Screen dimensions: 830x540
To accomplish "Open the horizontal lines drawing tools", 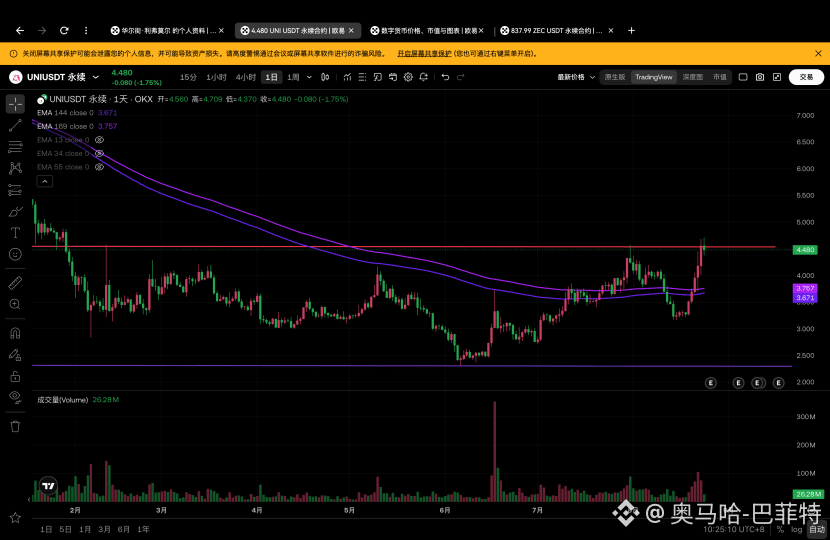I will pyautogui.click(x=15, y=147).
